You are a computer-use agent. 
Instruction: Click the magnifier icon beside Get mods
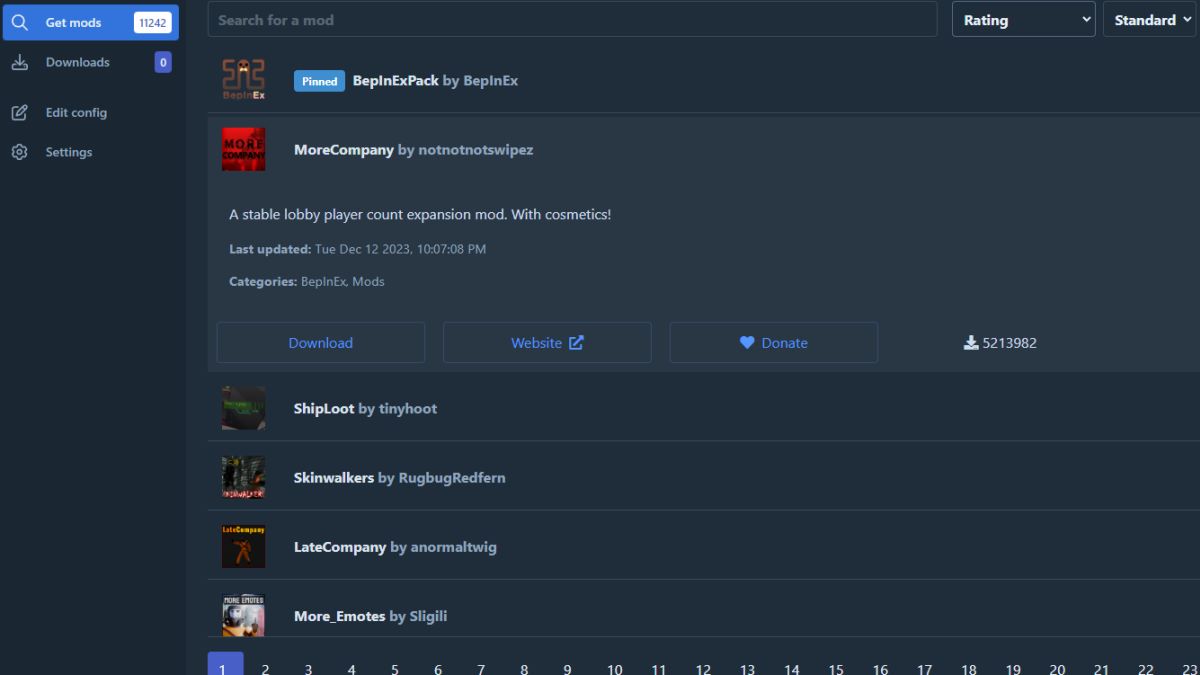[x=19, y=22]
